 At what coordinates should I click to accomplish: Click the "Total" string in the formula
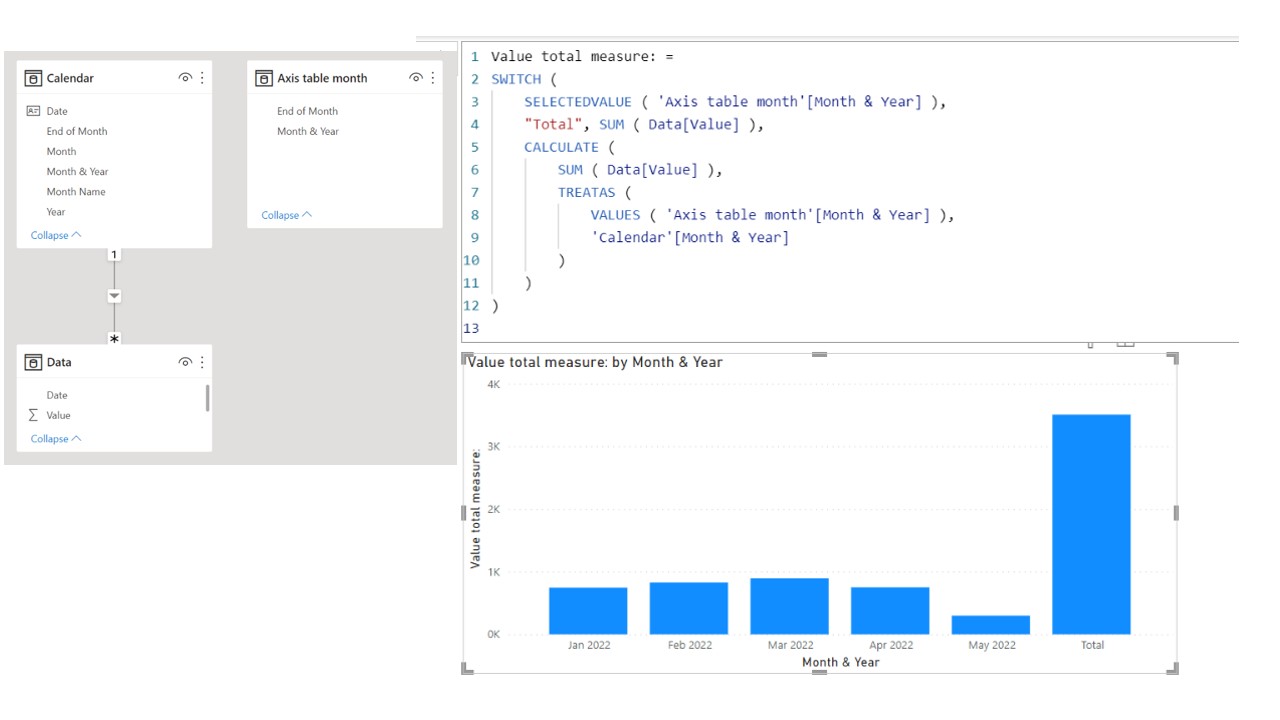point(553,124)
